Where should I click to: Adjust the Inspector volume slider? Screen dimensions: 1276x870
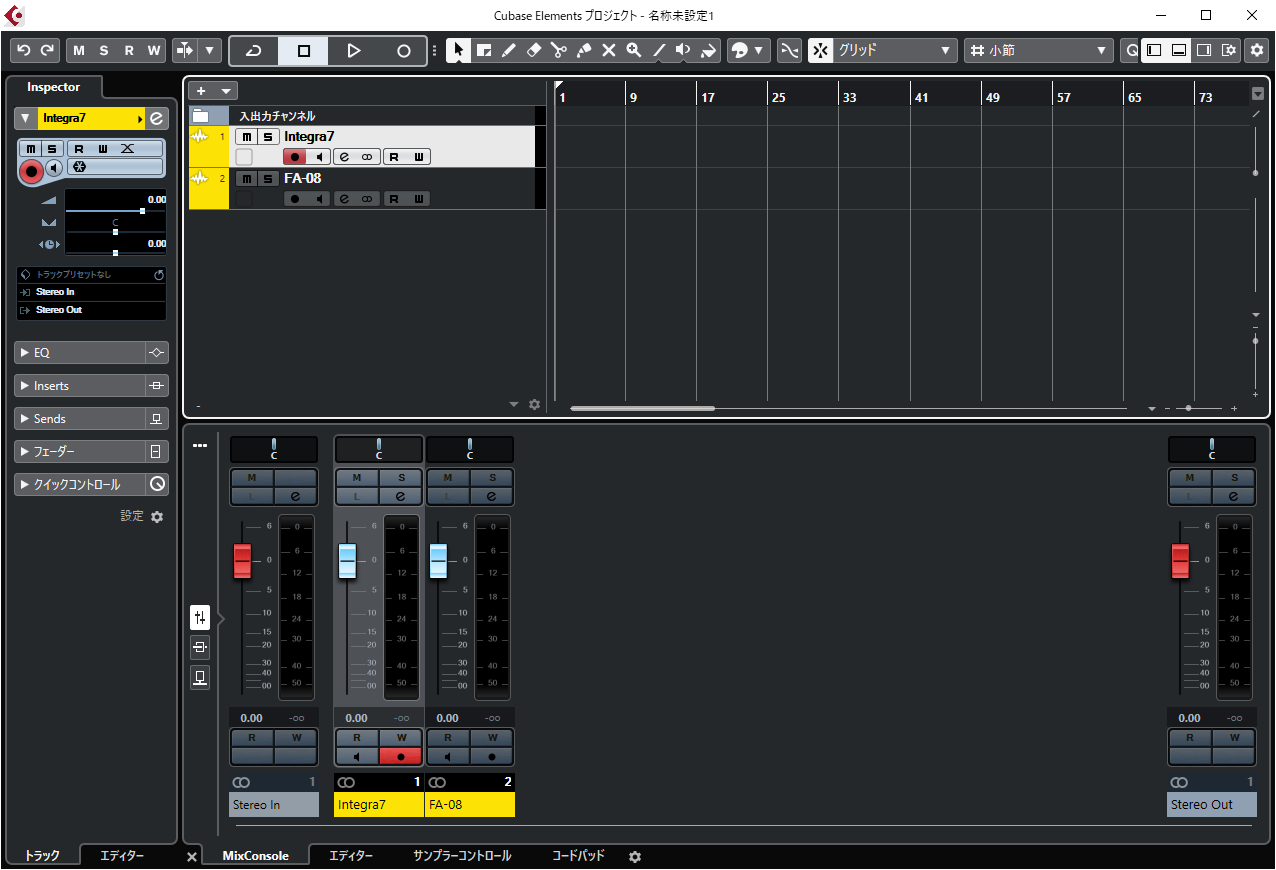[x=115, y=211]
